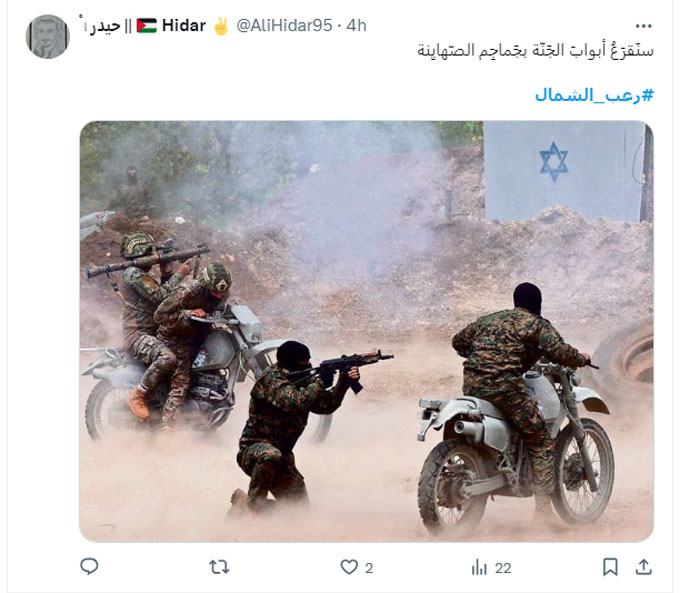This screenshot has height=593, width=700.
Task: Click the like count number 2
Action: click(369, 568)
